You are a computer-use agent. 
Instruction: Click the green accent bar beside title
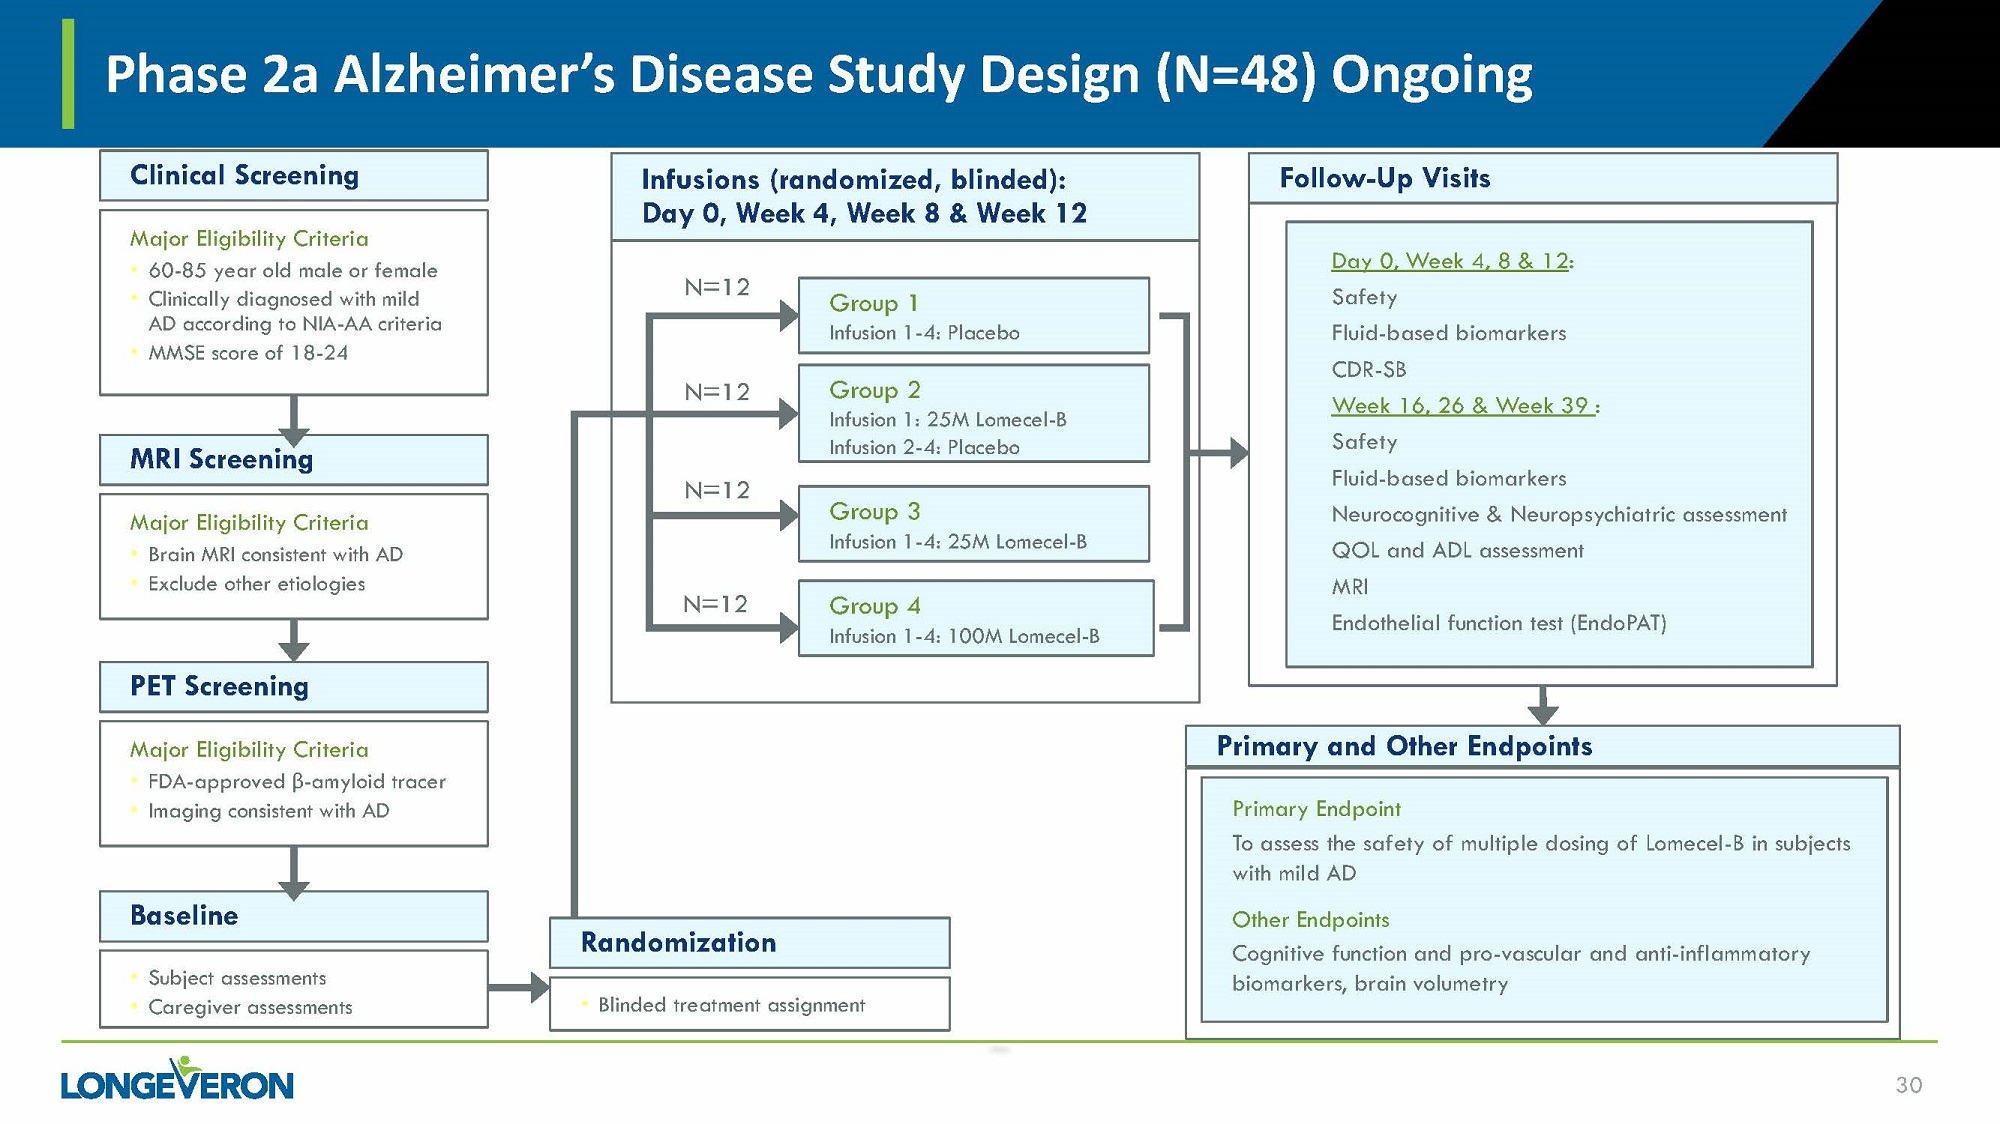pos(68,74)
